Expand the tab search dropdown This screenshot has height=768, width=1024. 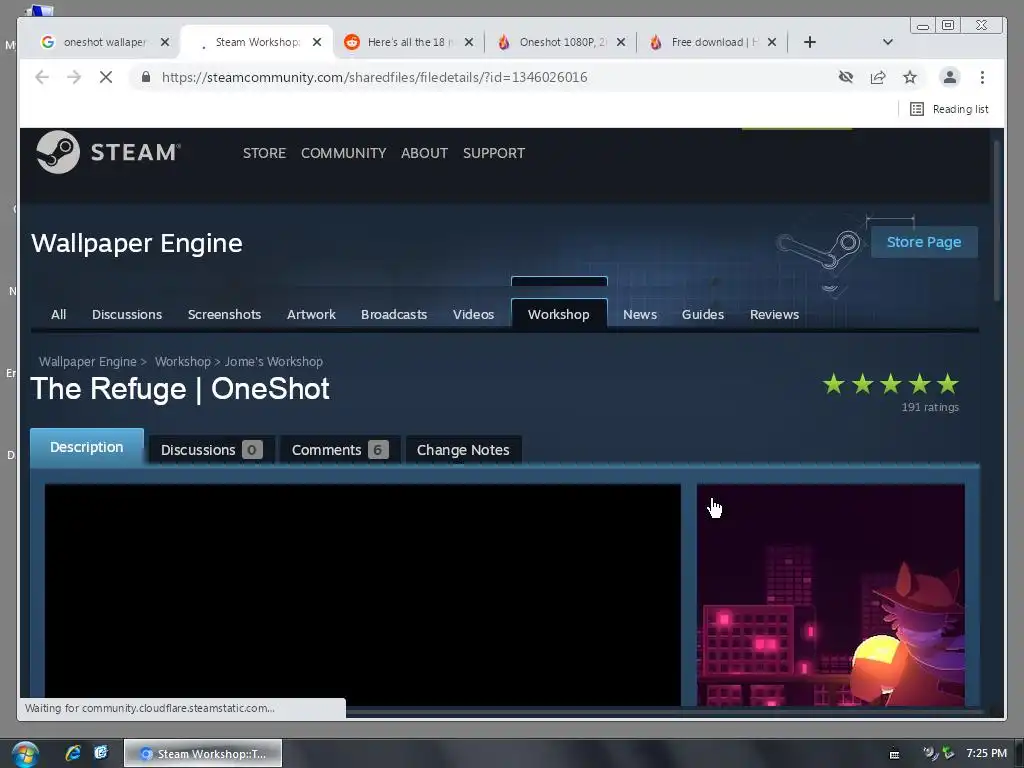888,42
